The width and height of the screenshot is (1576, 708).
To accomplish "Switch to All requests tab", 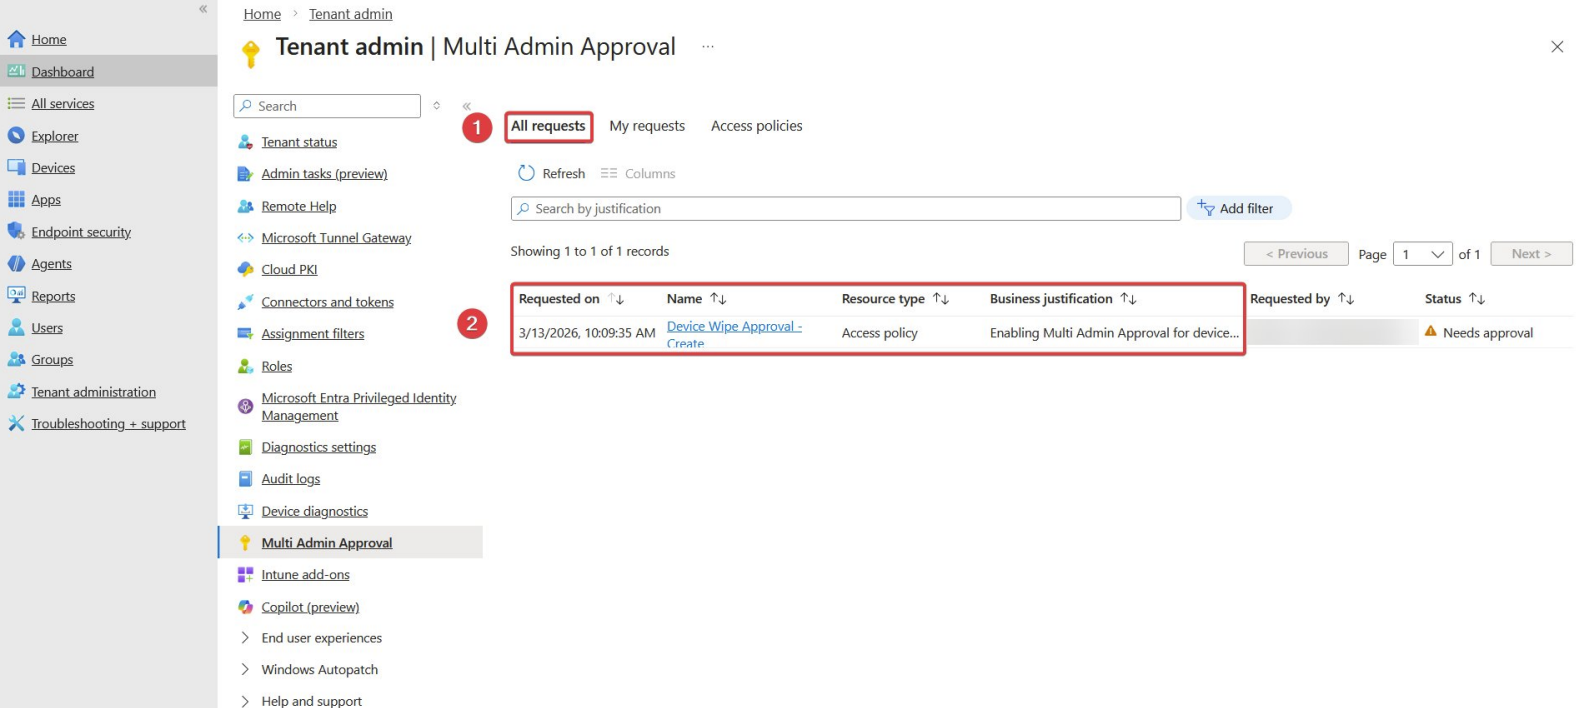I will [x=548, y=126].
